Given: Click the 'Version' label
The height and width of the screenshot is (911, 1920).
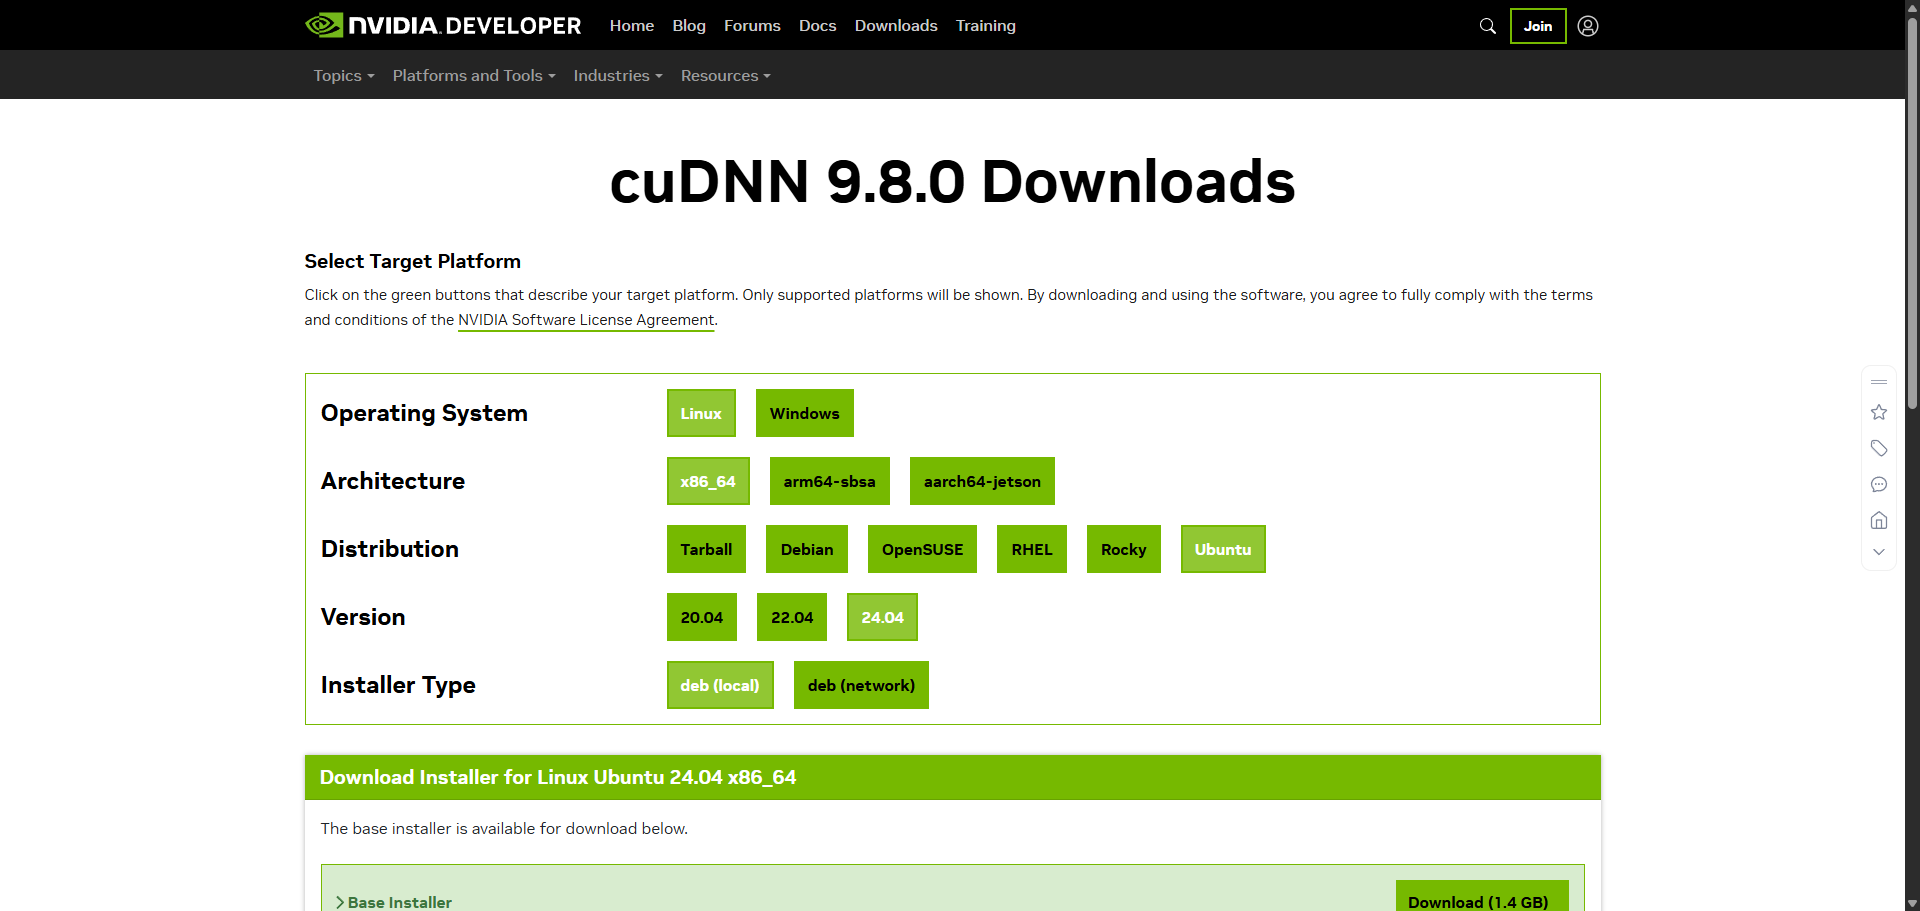Looking at the screenshot, I should (x=363, y=617).
